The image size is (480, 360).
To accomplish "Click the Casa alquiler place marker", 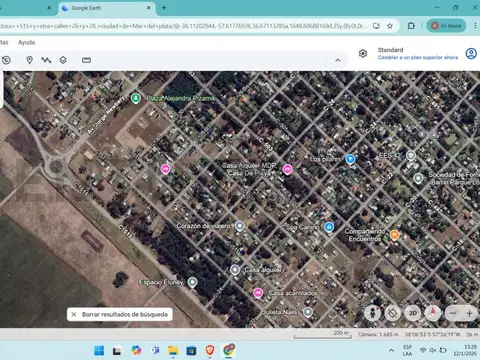I will [235, 270].
